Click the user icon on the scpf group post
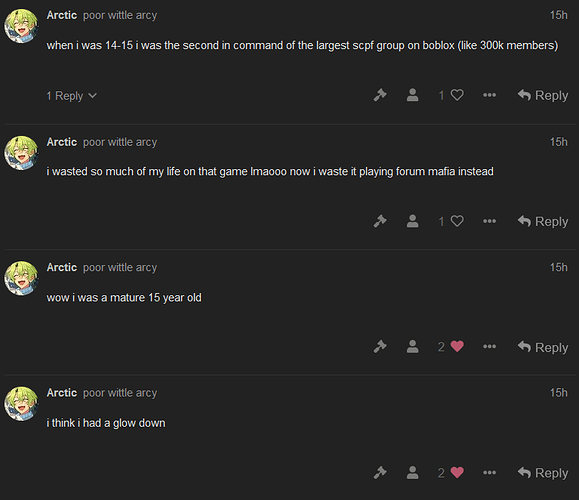 (412, 95)
